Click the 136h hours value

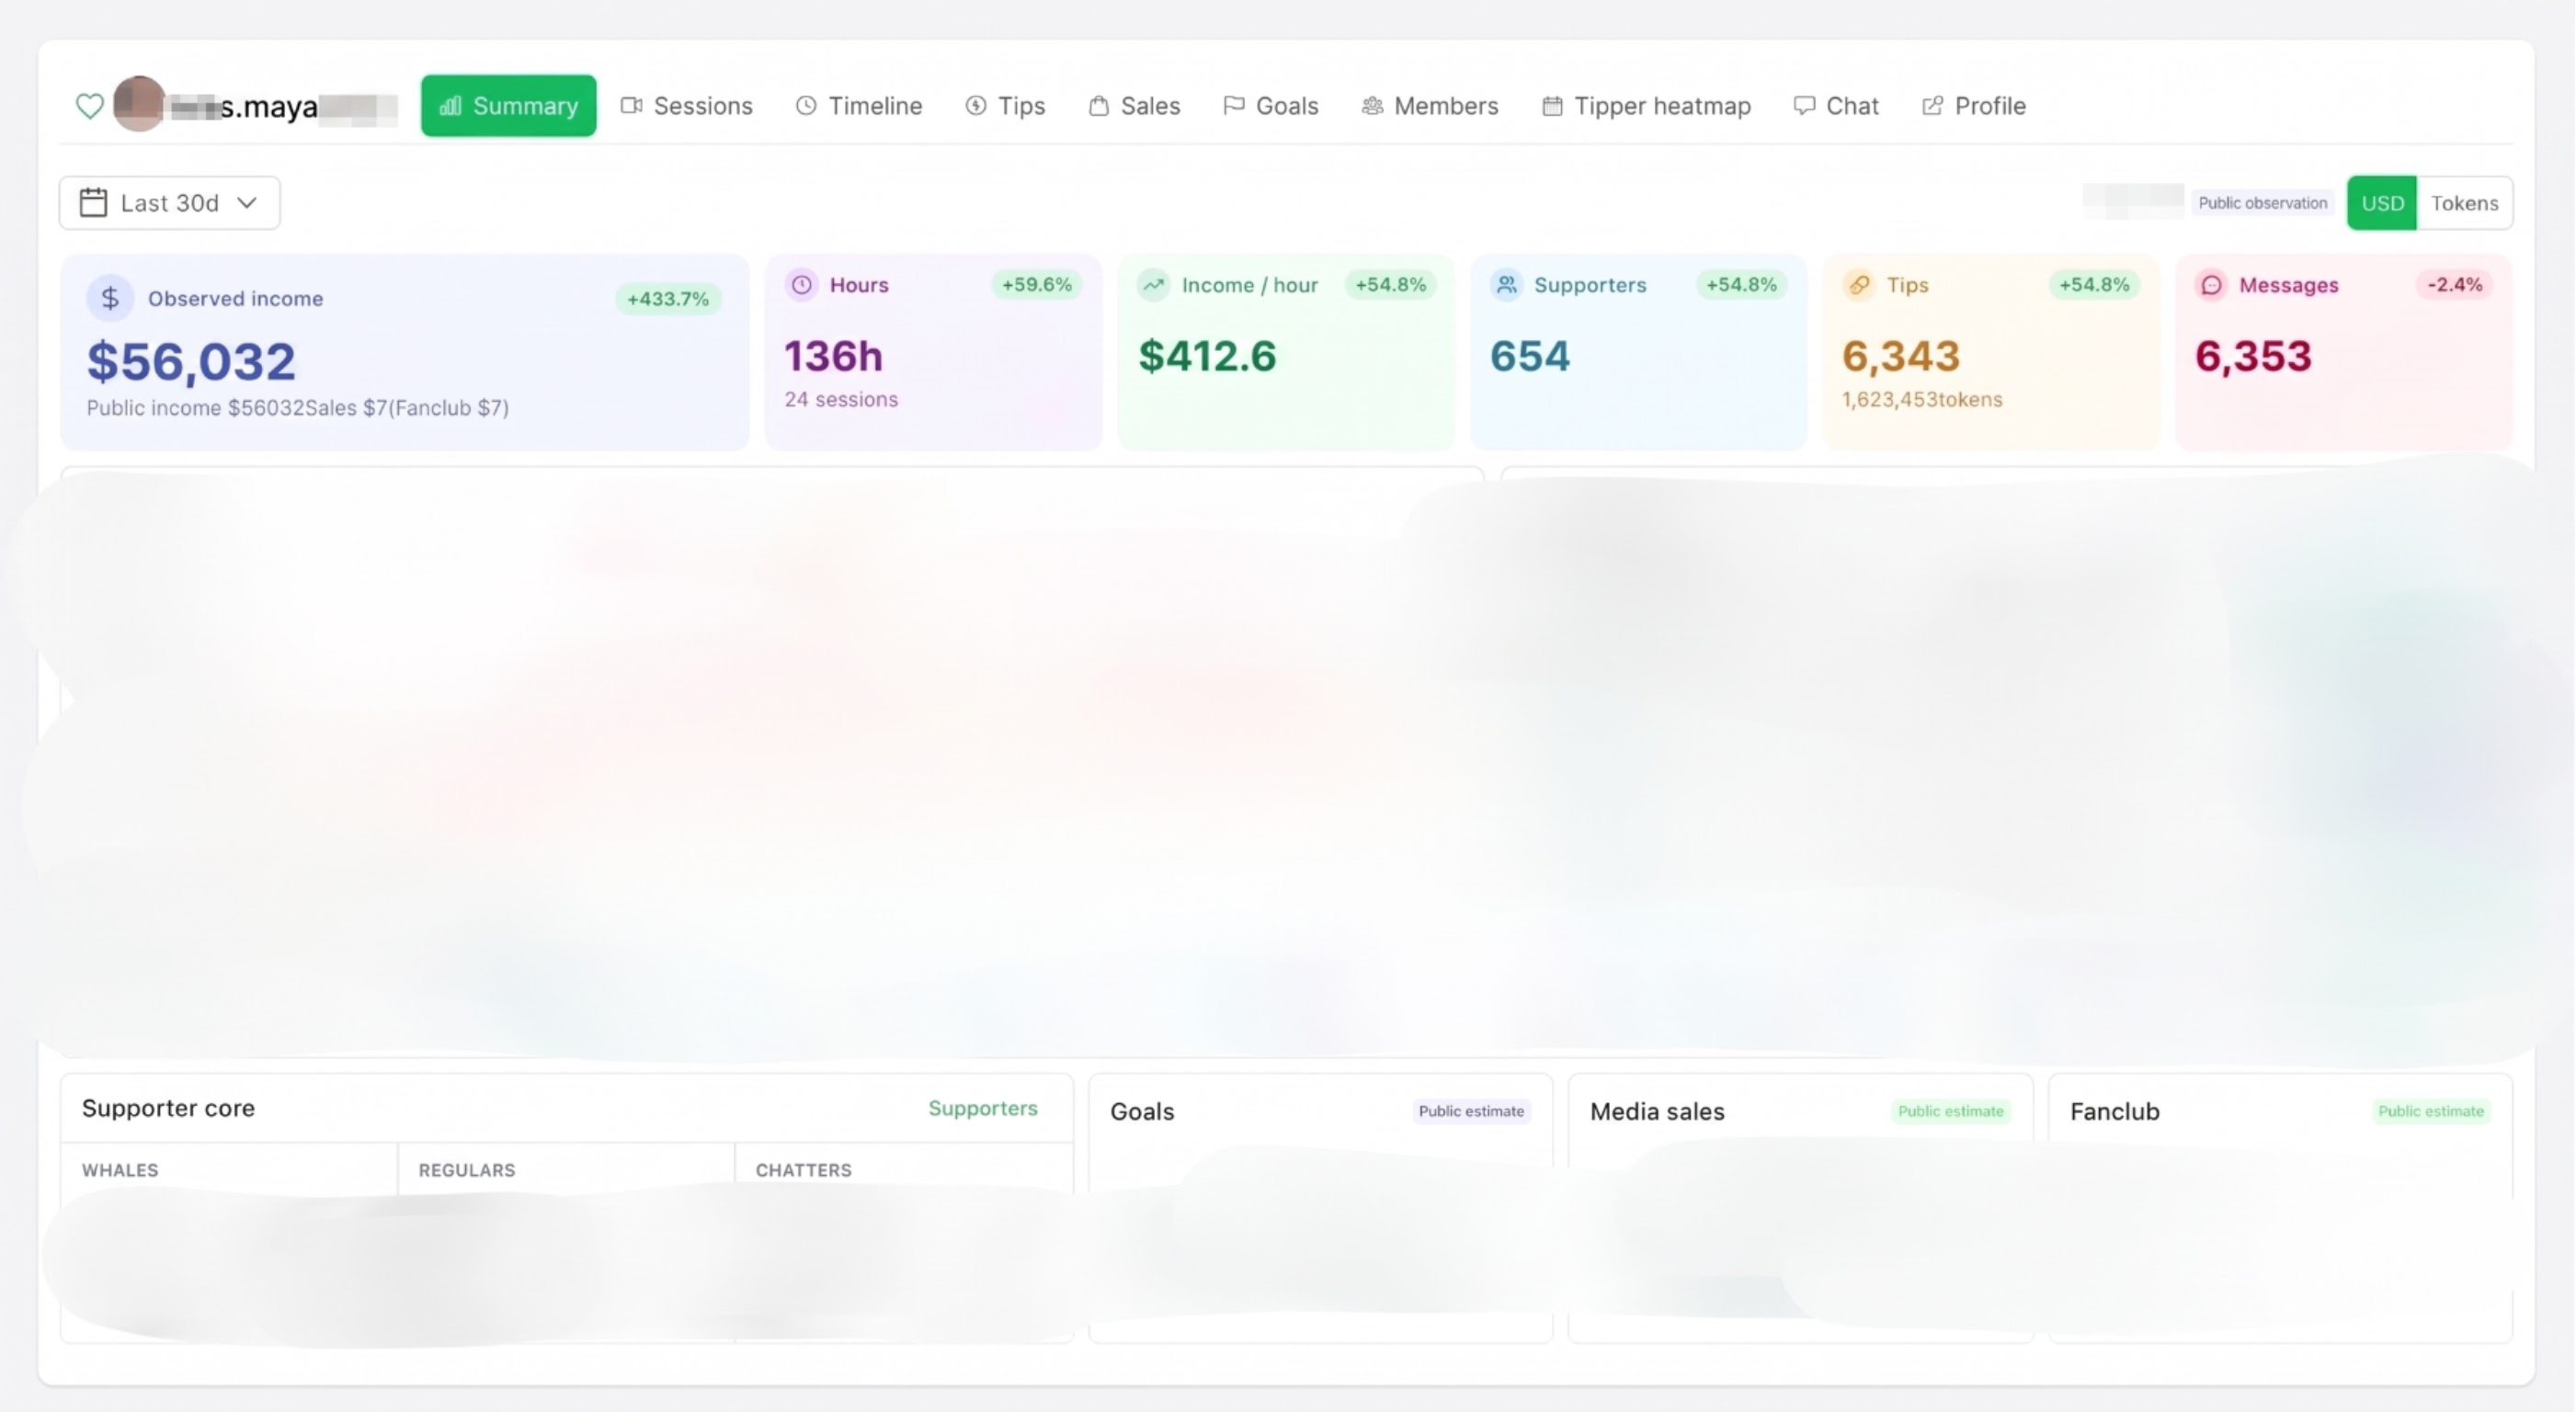[833, 356]
